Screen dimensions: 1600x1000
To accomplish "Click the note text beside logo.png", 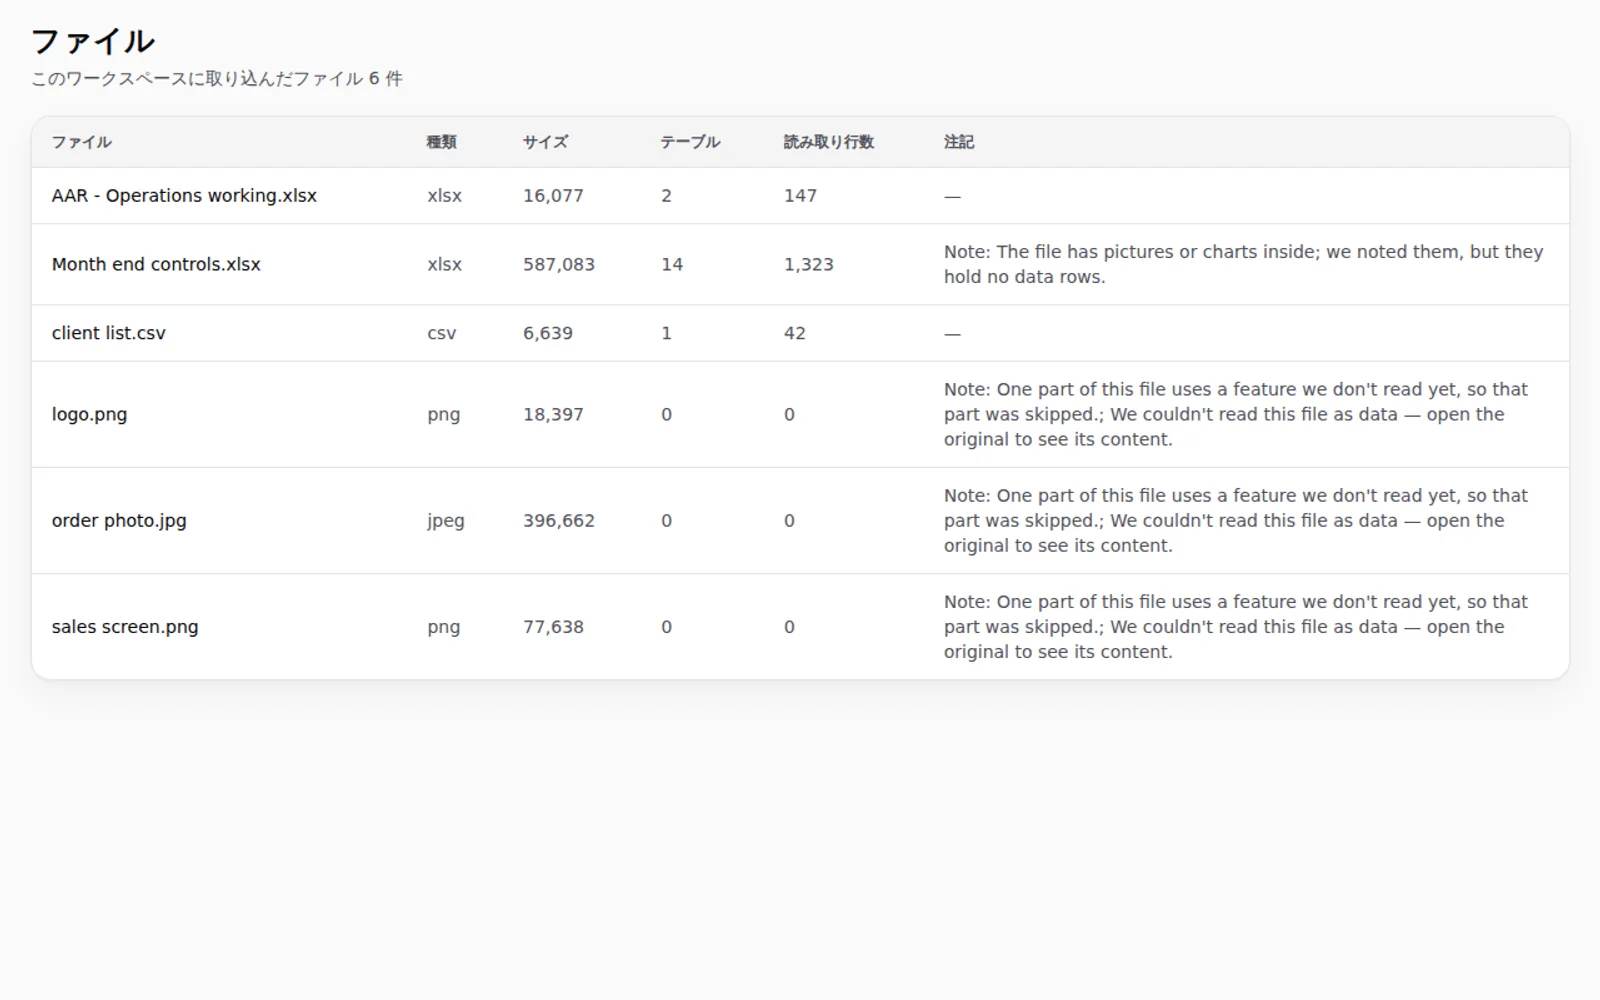I will tap(1236, 414).
